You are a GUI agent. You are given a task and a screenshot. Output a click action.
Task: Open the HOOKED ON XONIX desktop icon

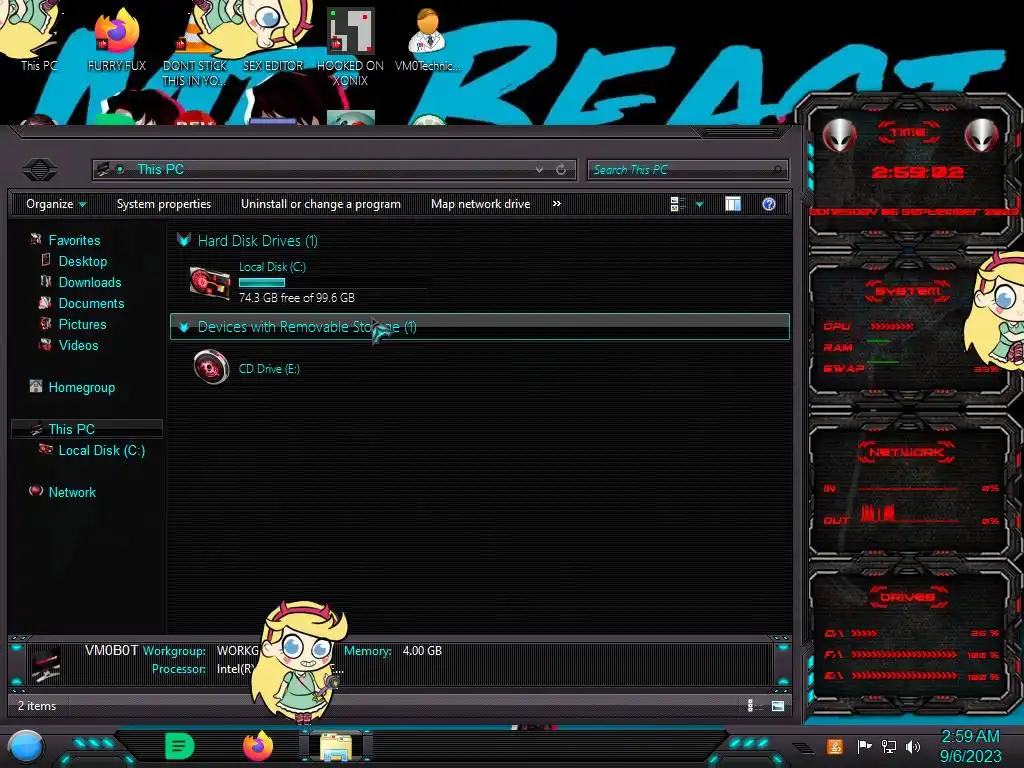(x=350, y=47)
